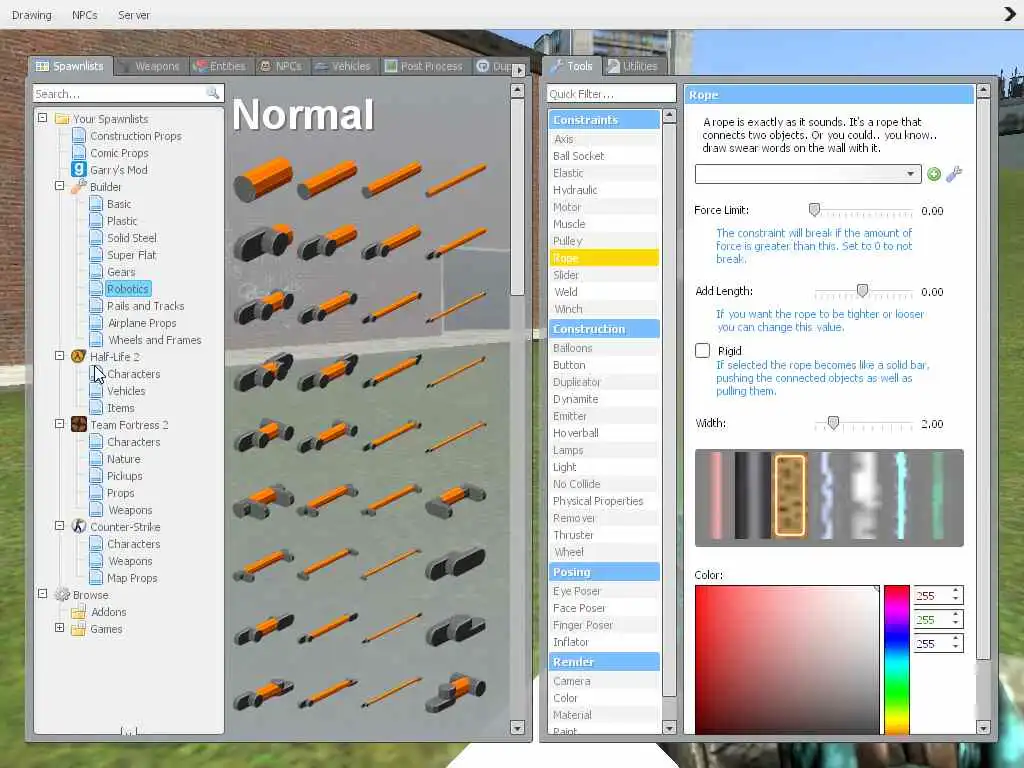Collapse the Builder tree node

(x=59, y=186)
